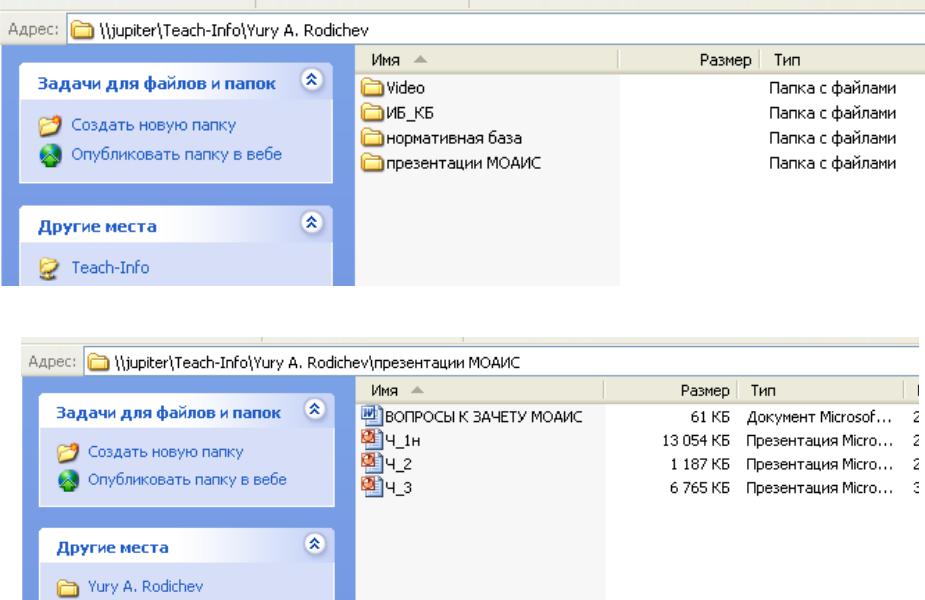The height and width of the screenshot is (600, 925).
Task: Collapse Задачи для файлов и папок in lower window
Action: pyautogui.click(x=314, y=409)
